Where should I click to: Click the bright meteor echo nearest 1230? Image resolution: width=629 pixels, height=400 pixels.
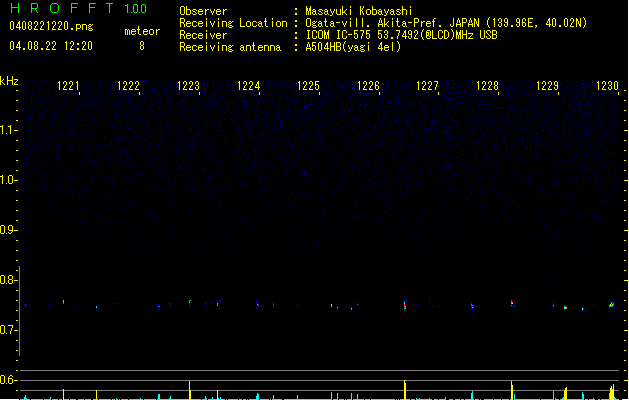[x=611, y=305]
